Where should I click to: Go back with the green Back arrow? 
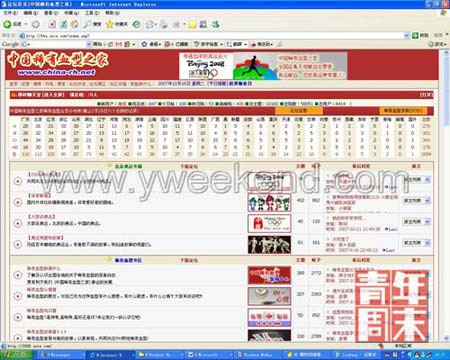(7, 24)
